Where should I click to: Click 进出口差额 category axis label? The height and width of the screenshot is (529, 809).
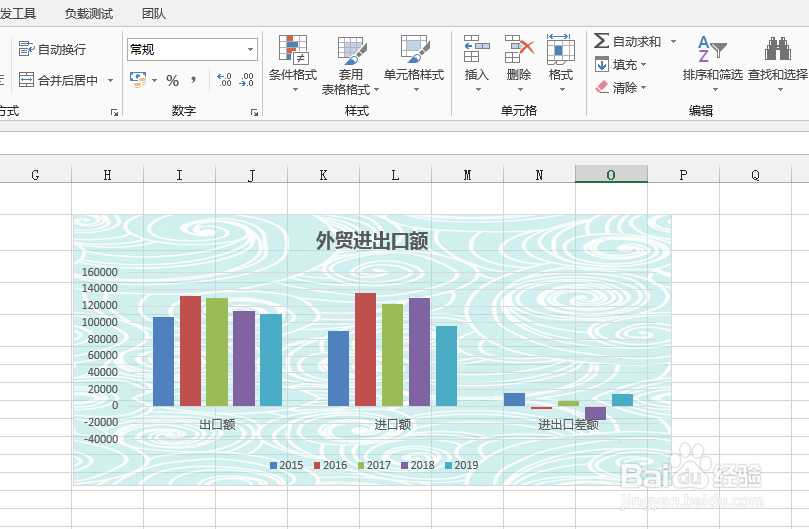[x=568, y=424]
